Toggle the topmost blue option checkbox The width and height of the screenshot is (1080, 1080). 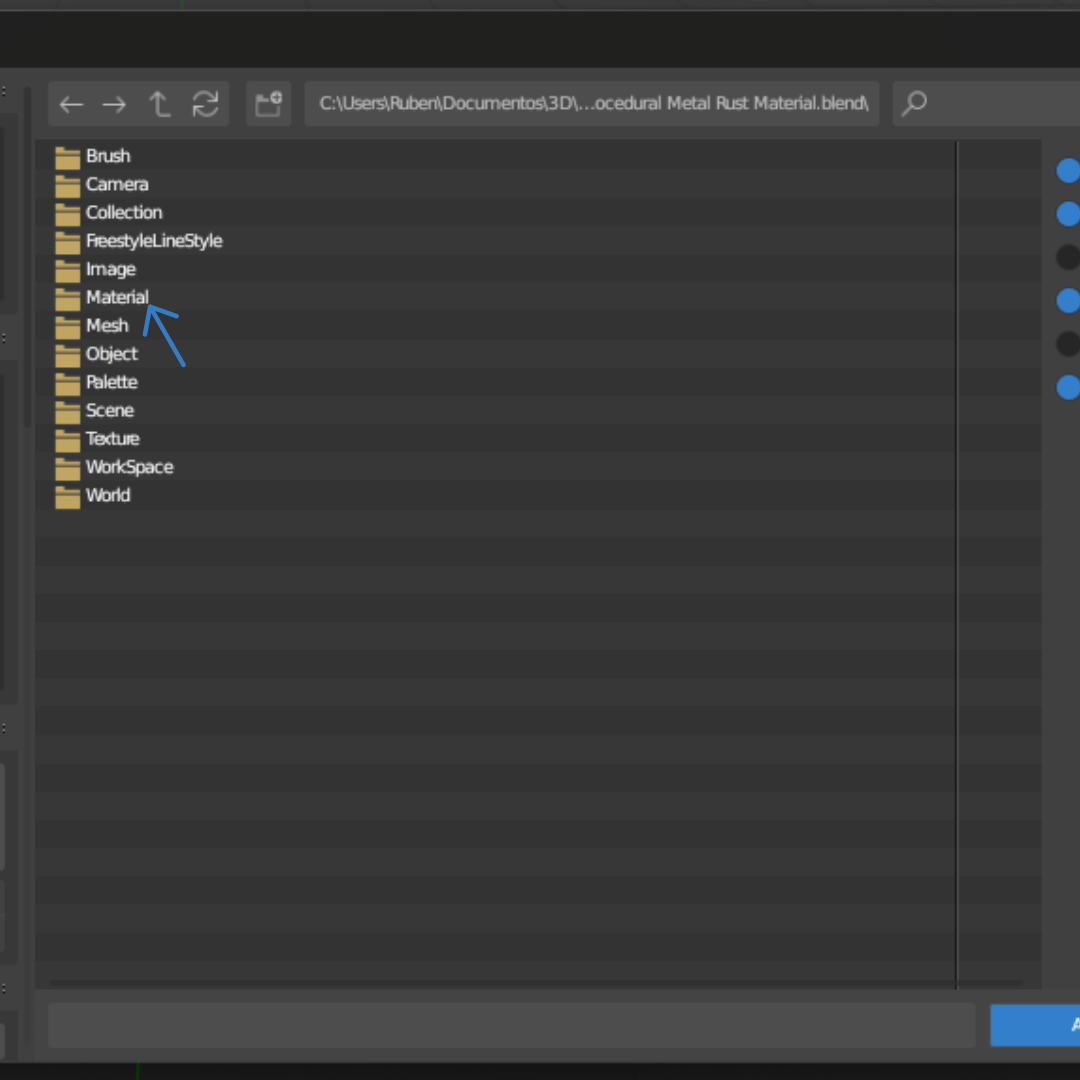point(1068,171)
